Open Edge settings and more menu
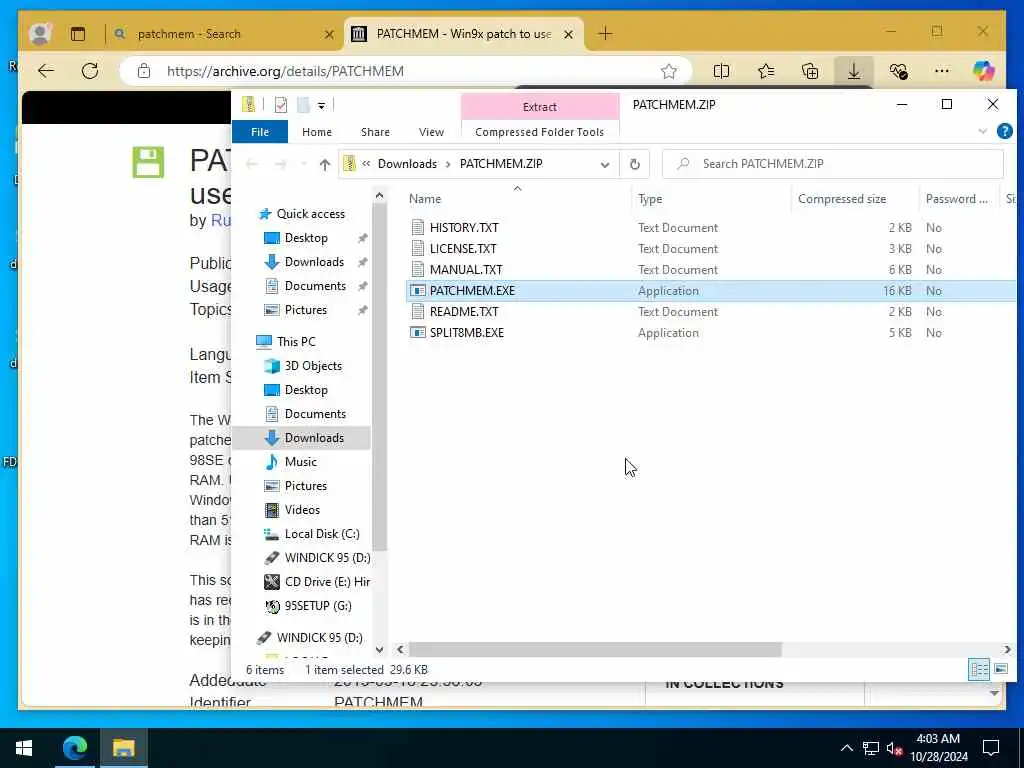 942,71
